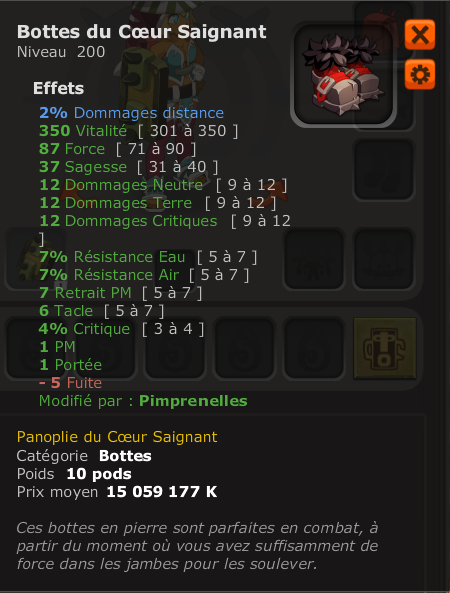Select the equipment slot beside Résistance Eau line
The height and width of the screenshot is (593, 450).
314,259
